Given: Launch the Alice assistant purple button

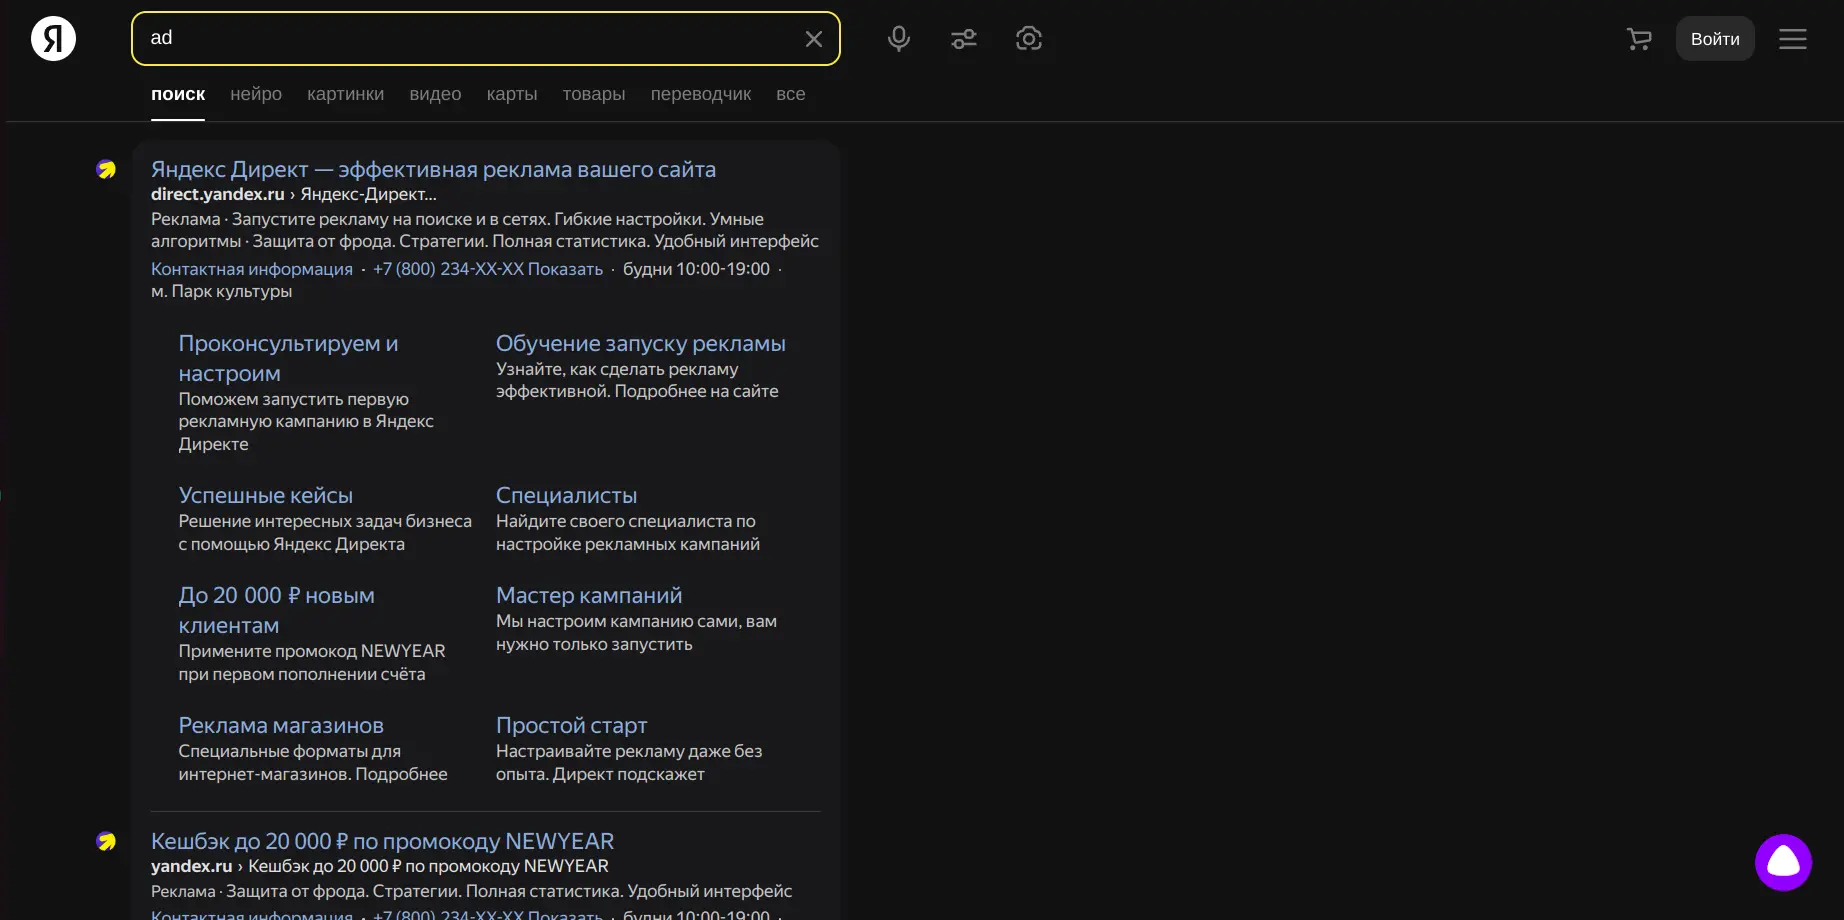Looking at the screenshot, I should (x=1783, y=862).
